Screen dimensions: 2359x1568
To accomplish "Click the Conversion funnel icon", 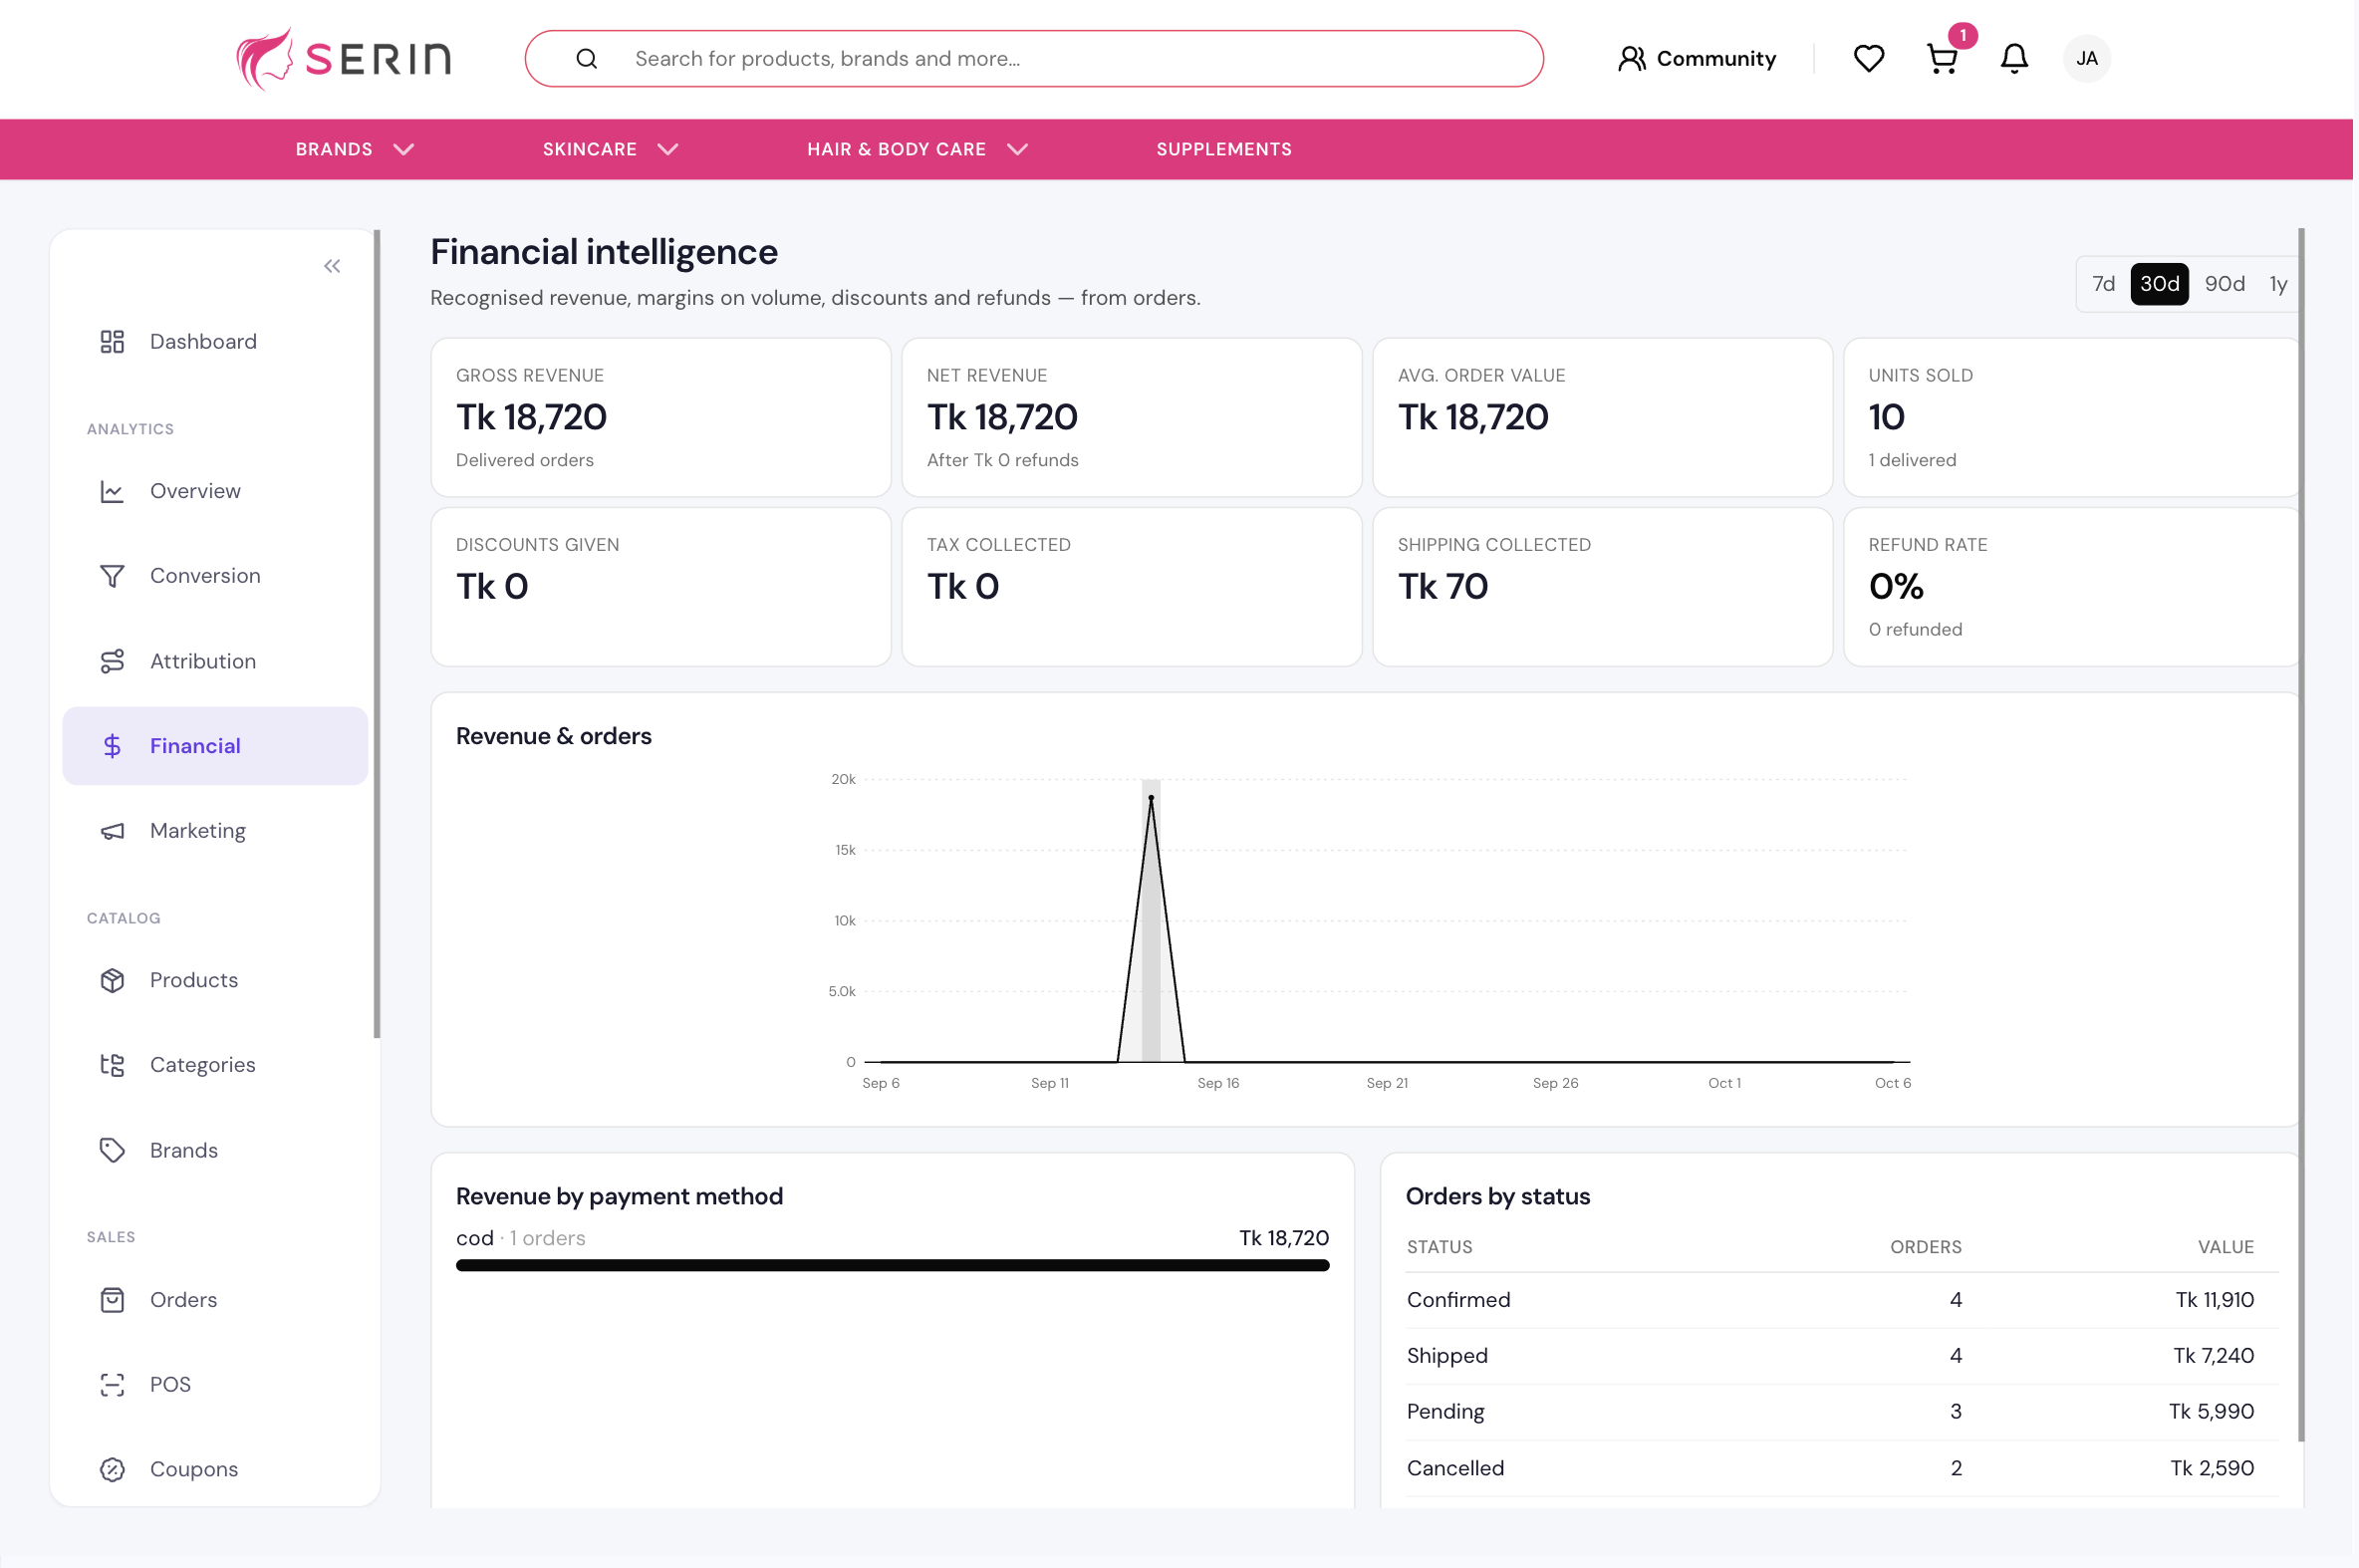I will point(112,576).
